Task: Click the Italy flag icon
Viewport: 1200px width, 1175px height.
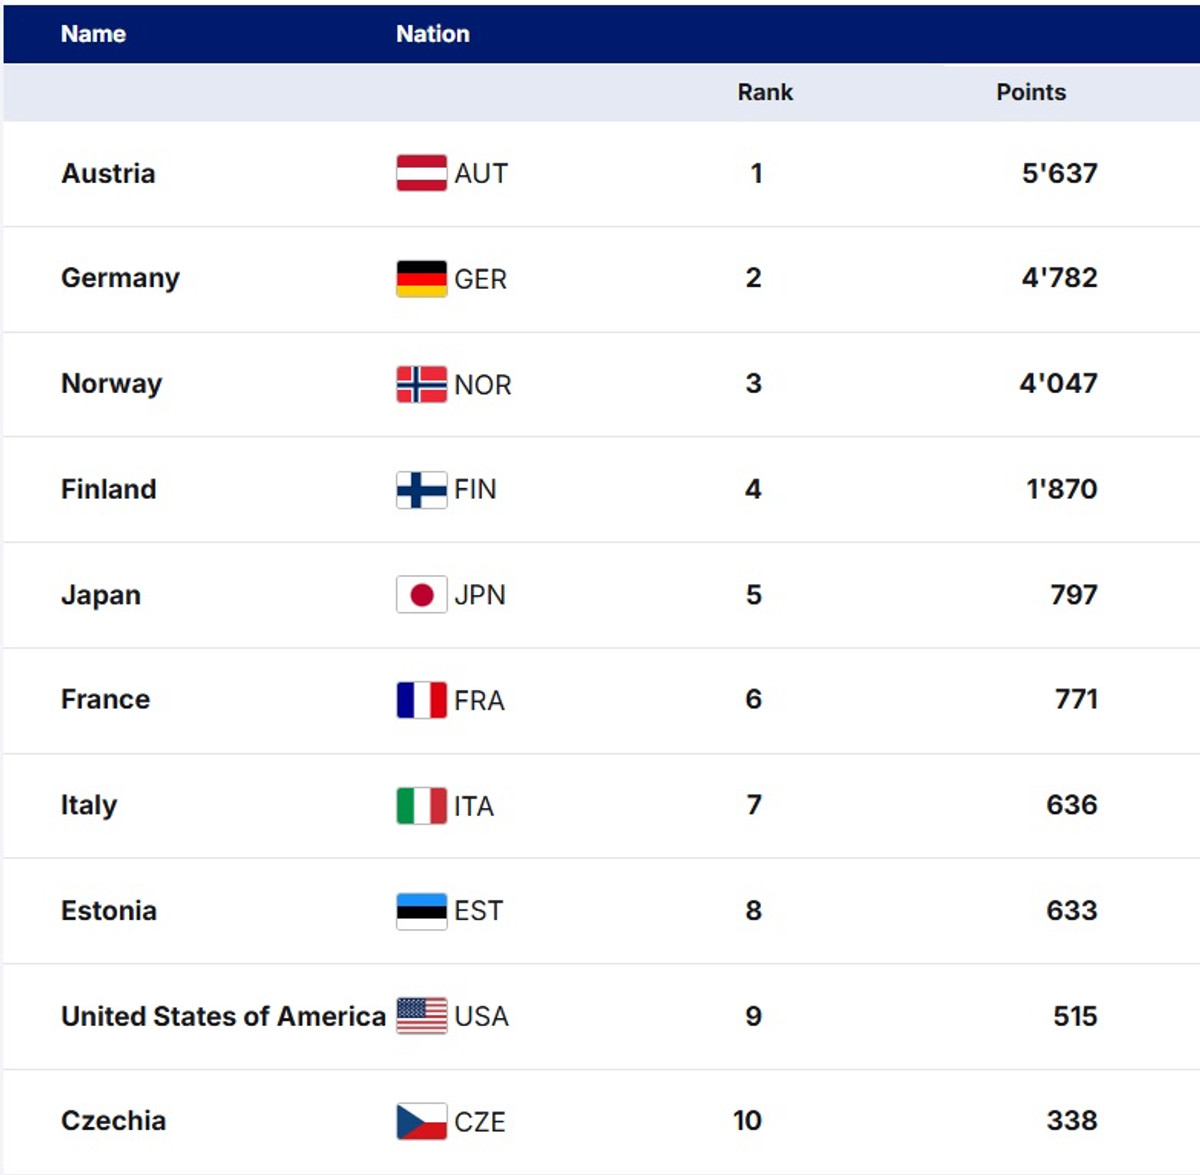Action: click(421, 806)
